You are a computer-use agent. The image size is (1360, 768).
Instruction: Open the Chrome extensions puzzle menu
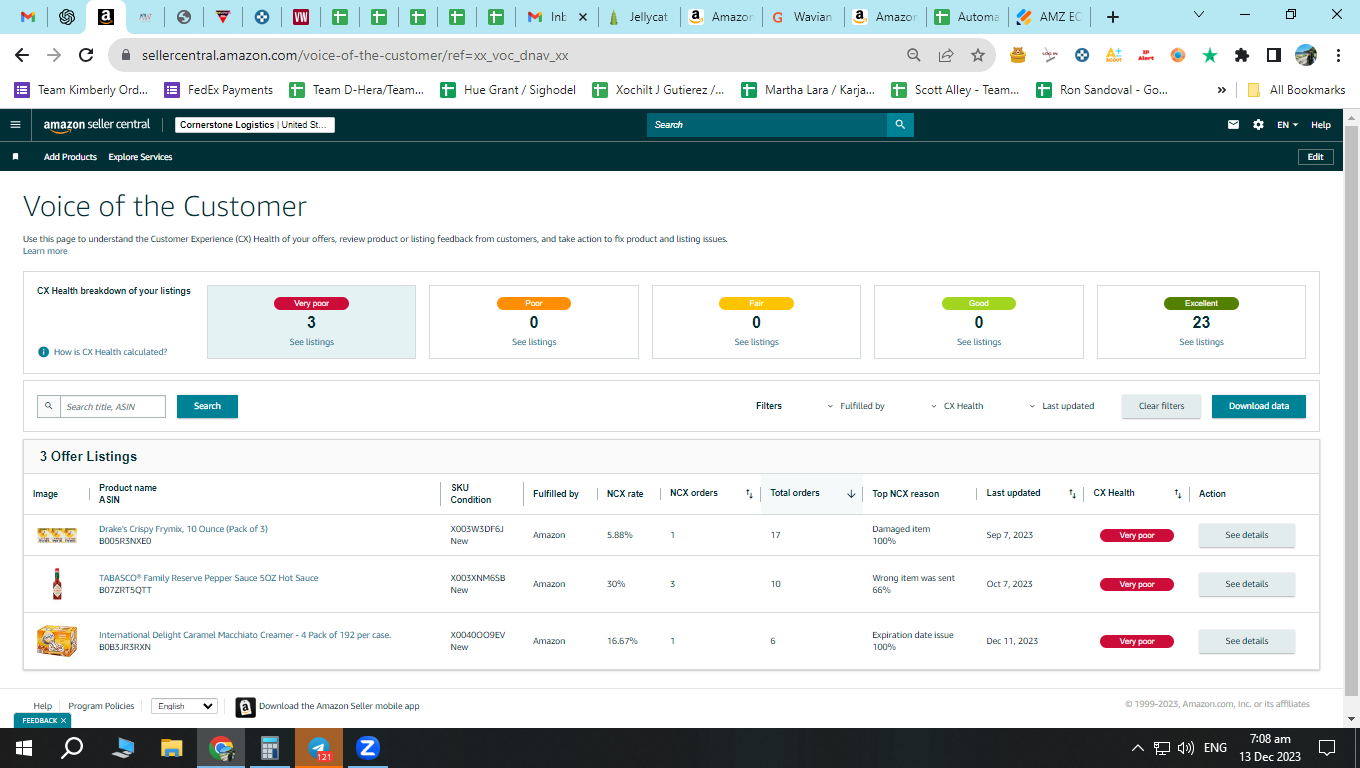point(1242,56)
